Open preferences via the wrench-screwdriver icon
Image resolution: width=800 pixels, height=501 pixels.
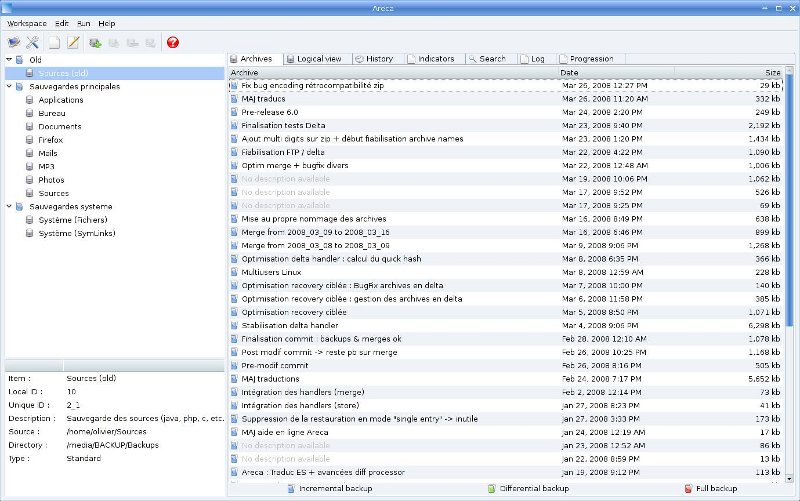pos(33,42)
